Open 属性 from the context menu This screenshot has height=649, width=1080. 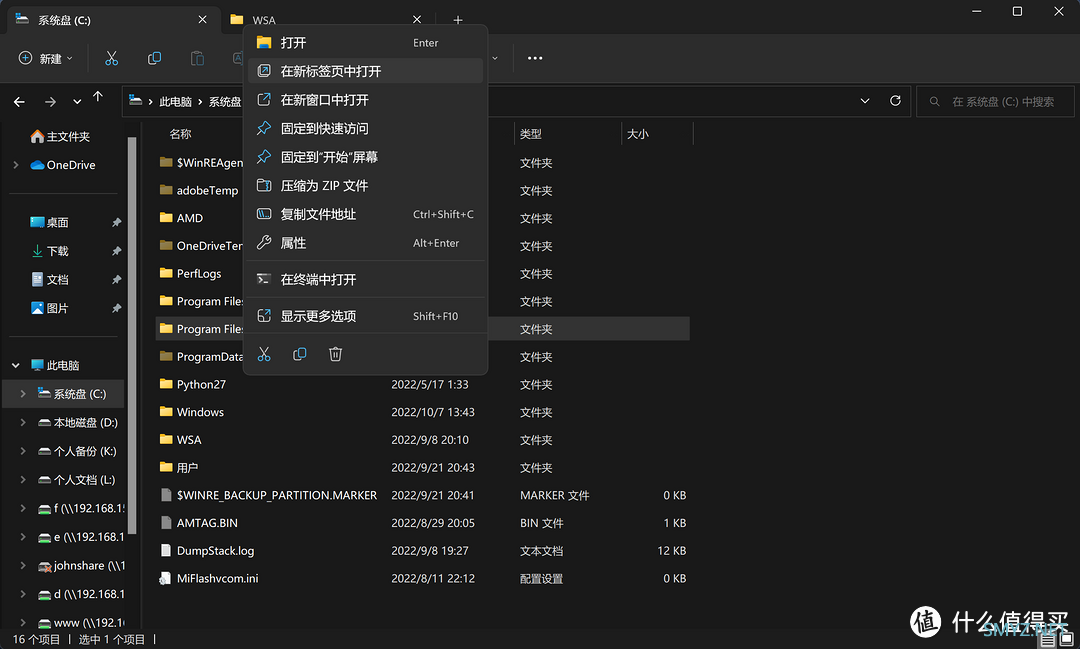[365, 243]
